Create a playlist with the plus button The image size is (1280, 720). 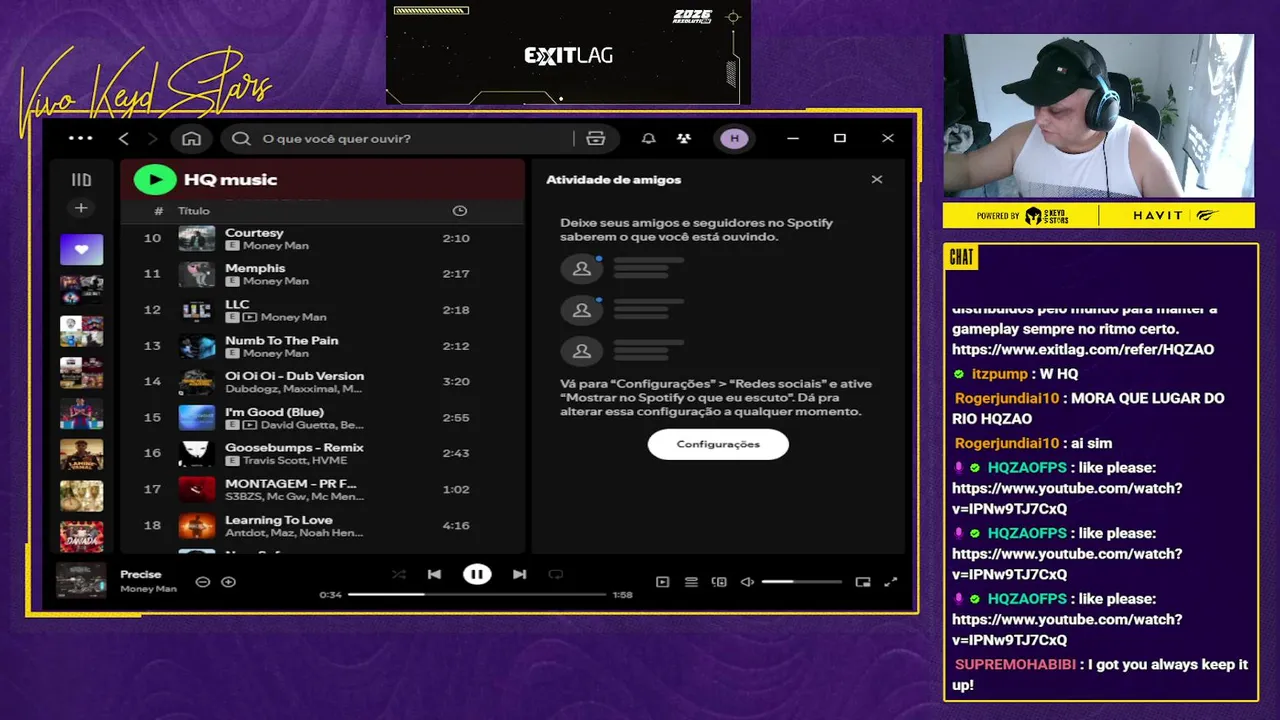click(x=81, y=208)
